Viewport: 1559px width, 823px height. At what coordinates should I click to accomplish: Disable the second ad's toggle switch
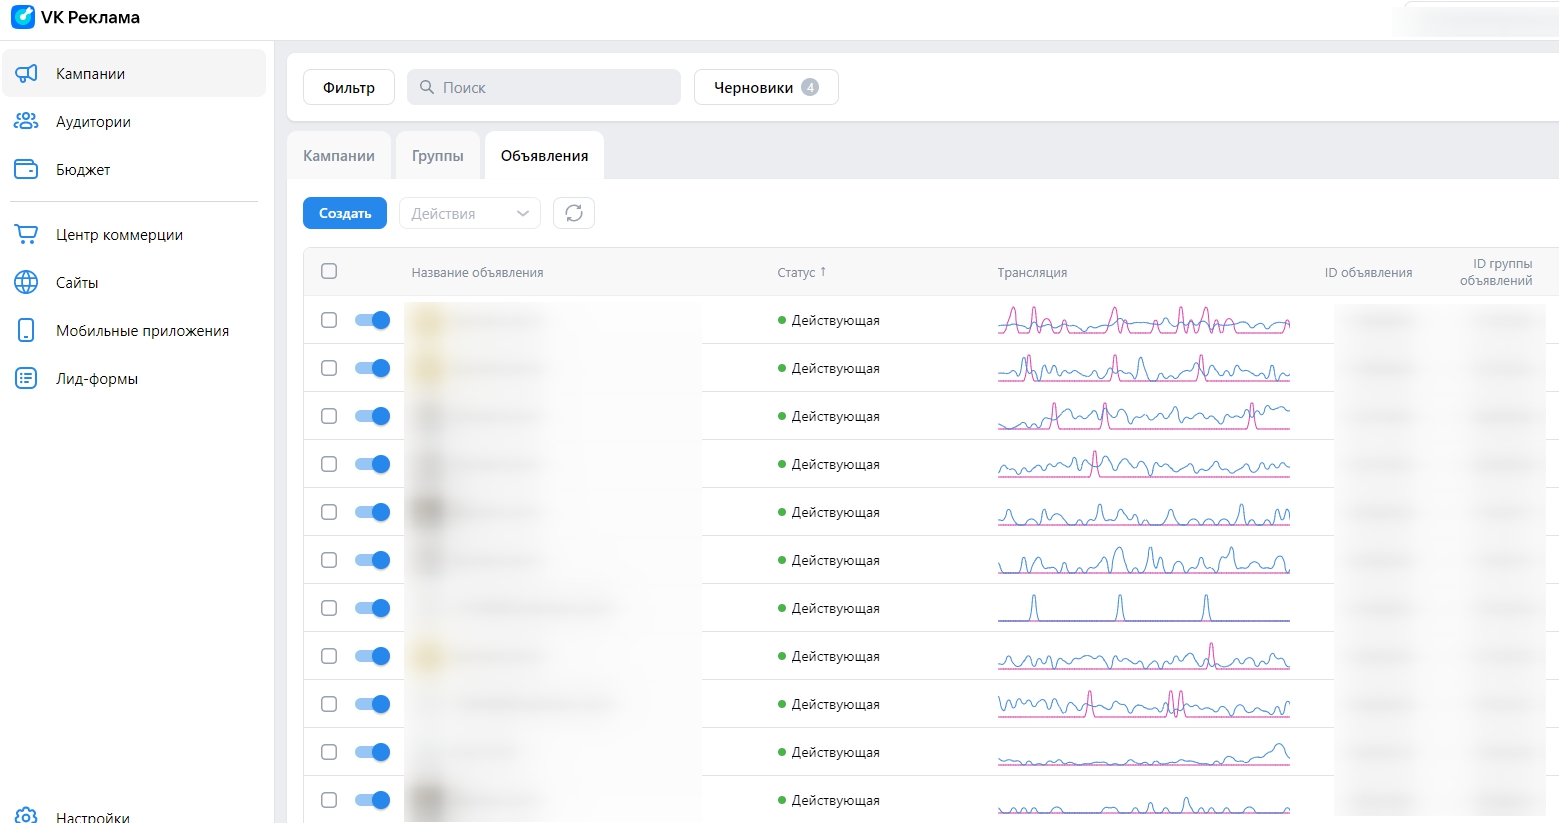(372, 368)
